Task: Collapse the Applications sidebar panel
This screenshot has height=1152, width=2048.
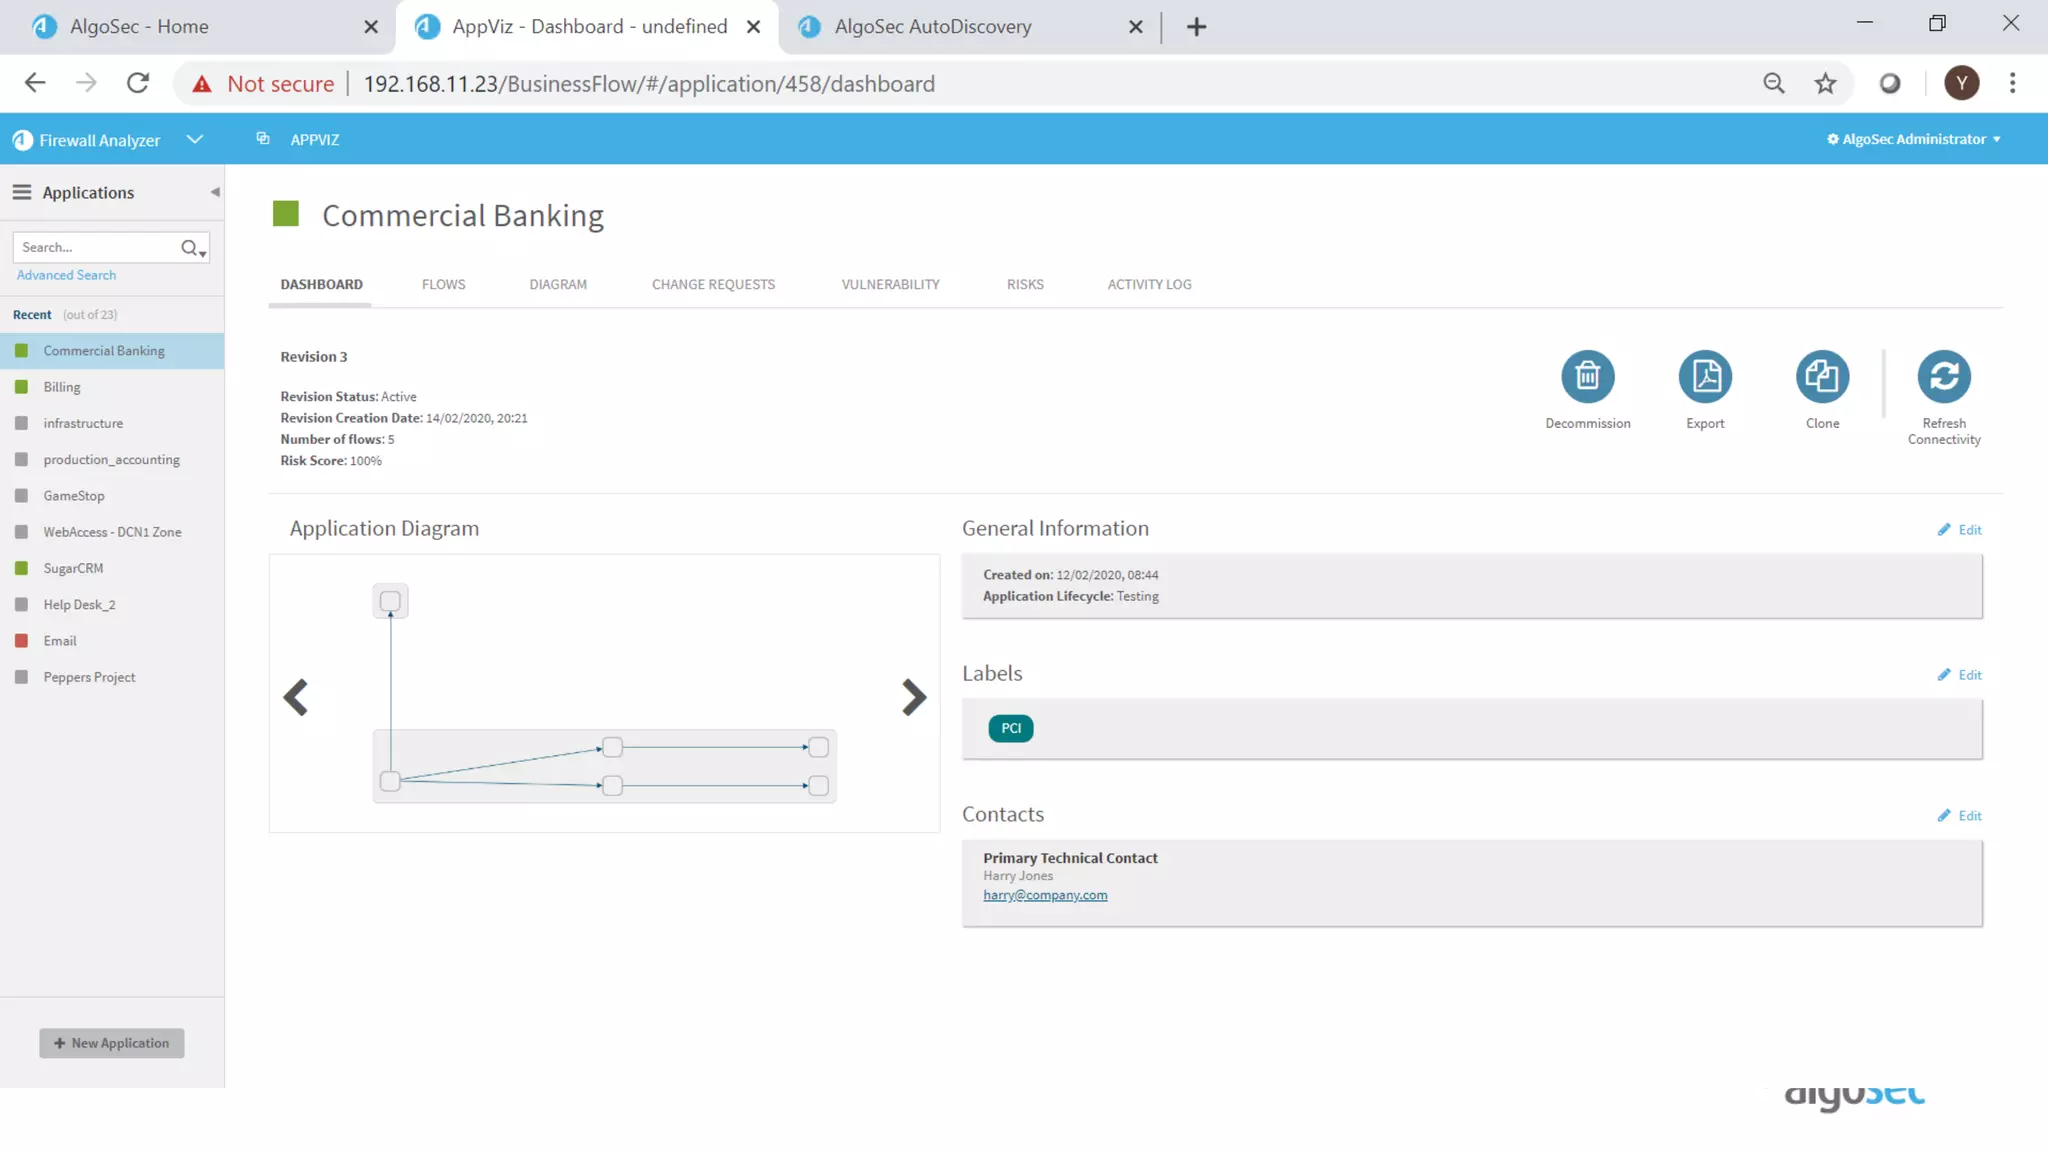Action: click(x=214, y=192)
